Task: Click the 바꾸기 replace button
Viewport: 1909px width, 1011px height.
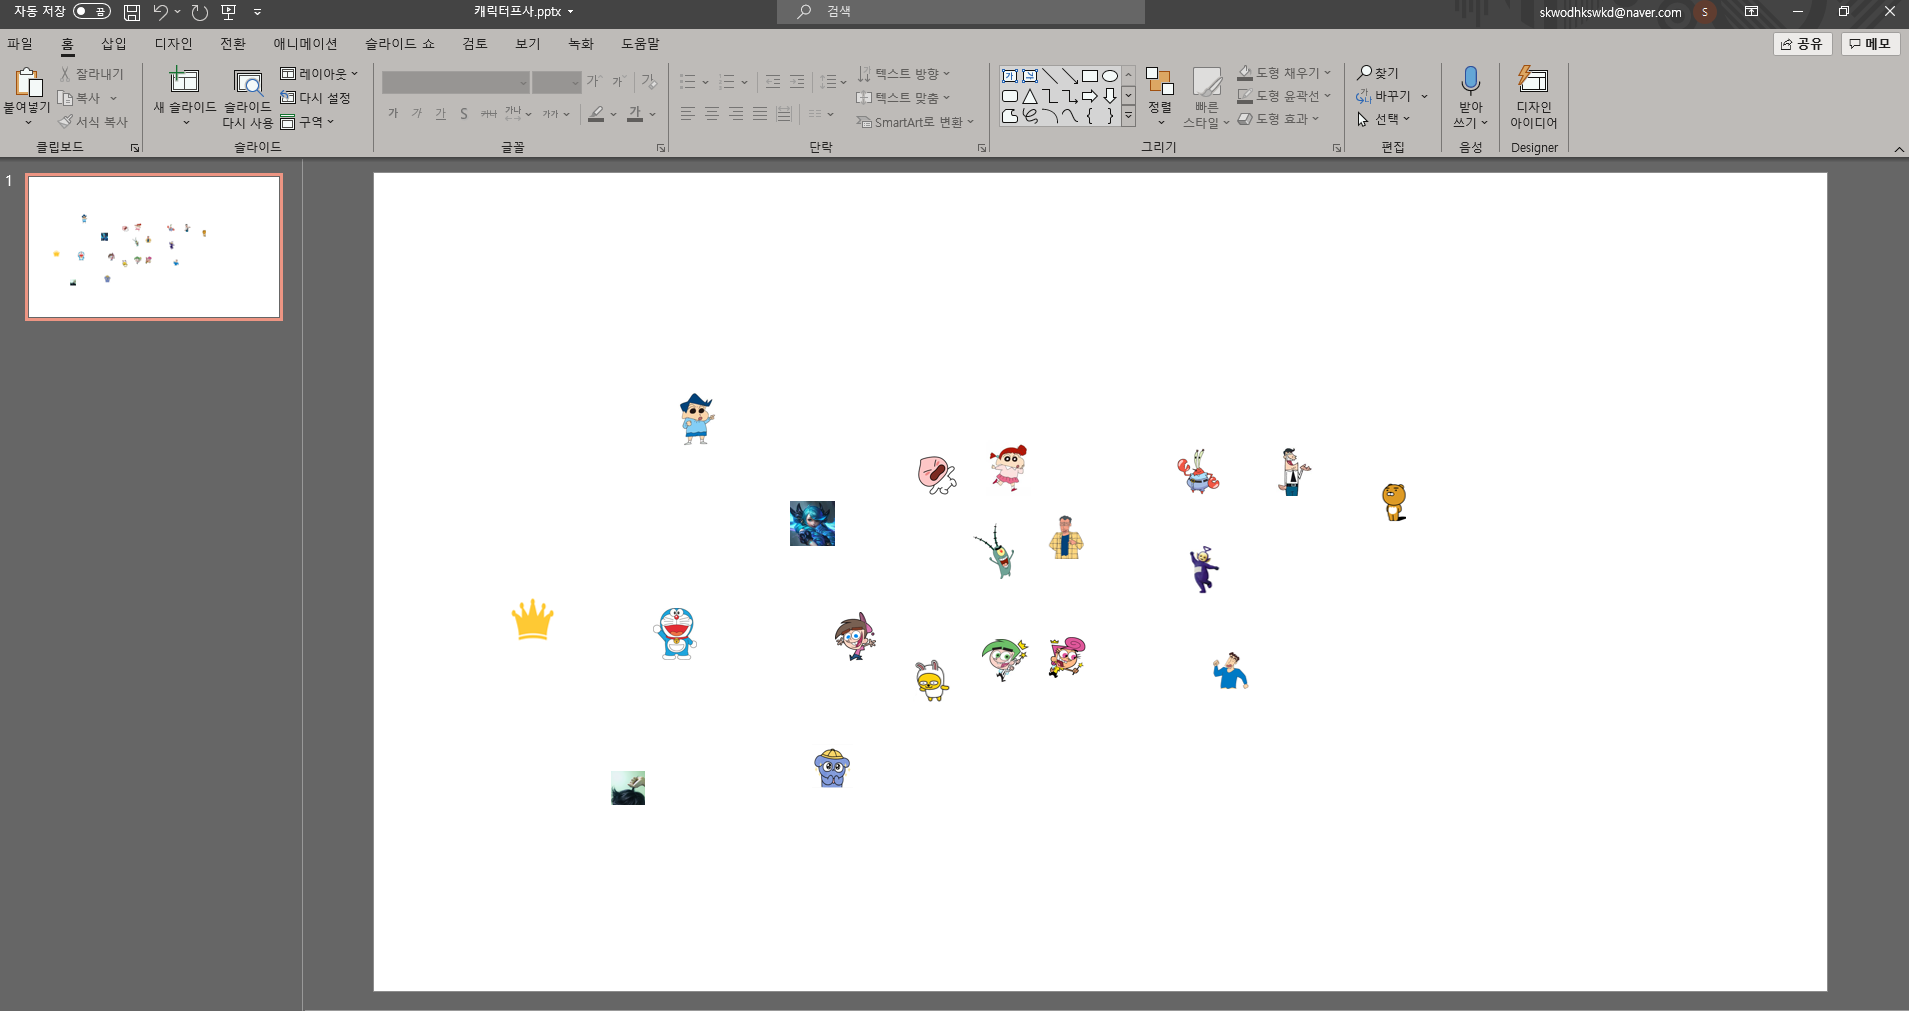Action: tap(1383, 96)
